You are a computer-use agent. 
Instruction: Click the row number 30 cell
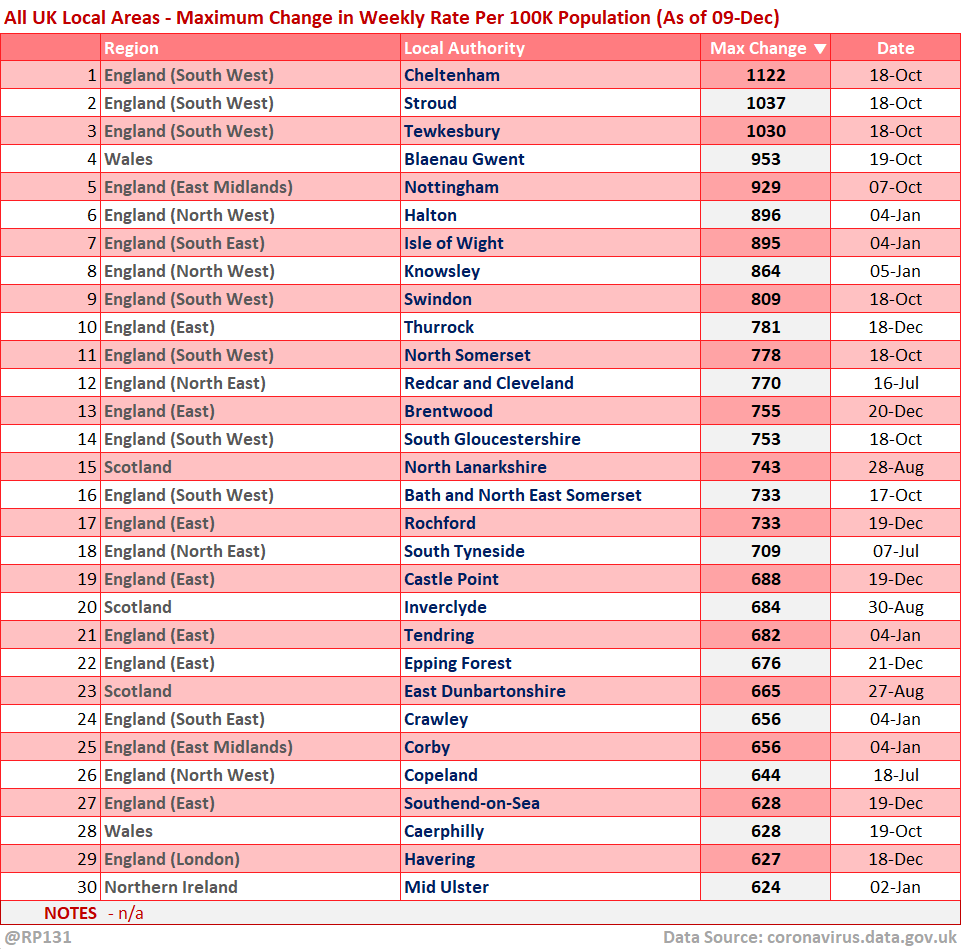[x=50, y=887]
